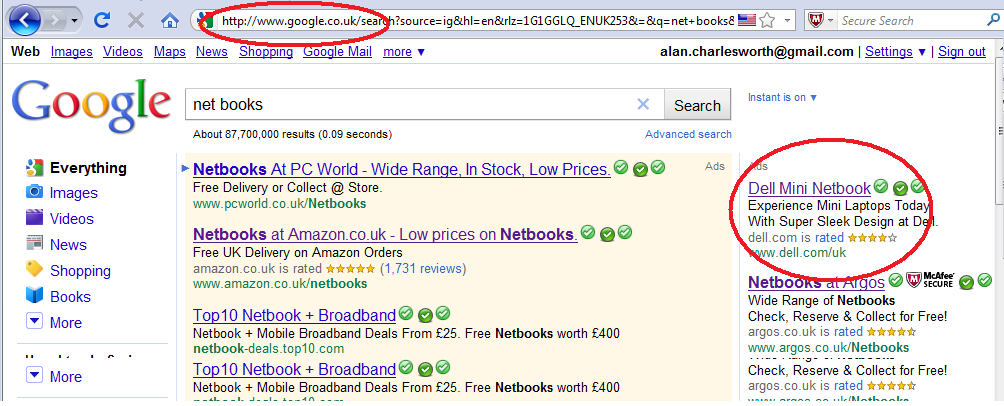Expand the 'more' menu in top navigation
Viewport: 1004px width, 406px height.
(x=403, y=52)
